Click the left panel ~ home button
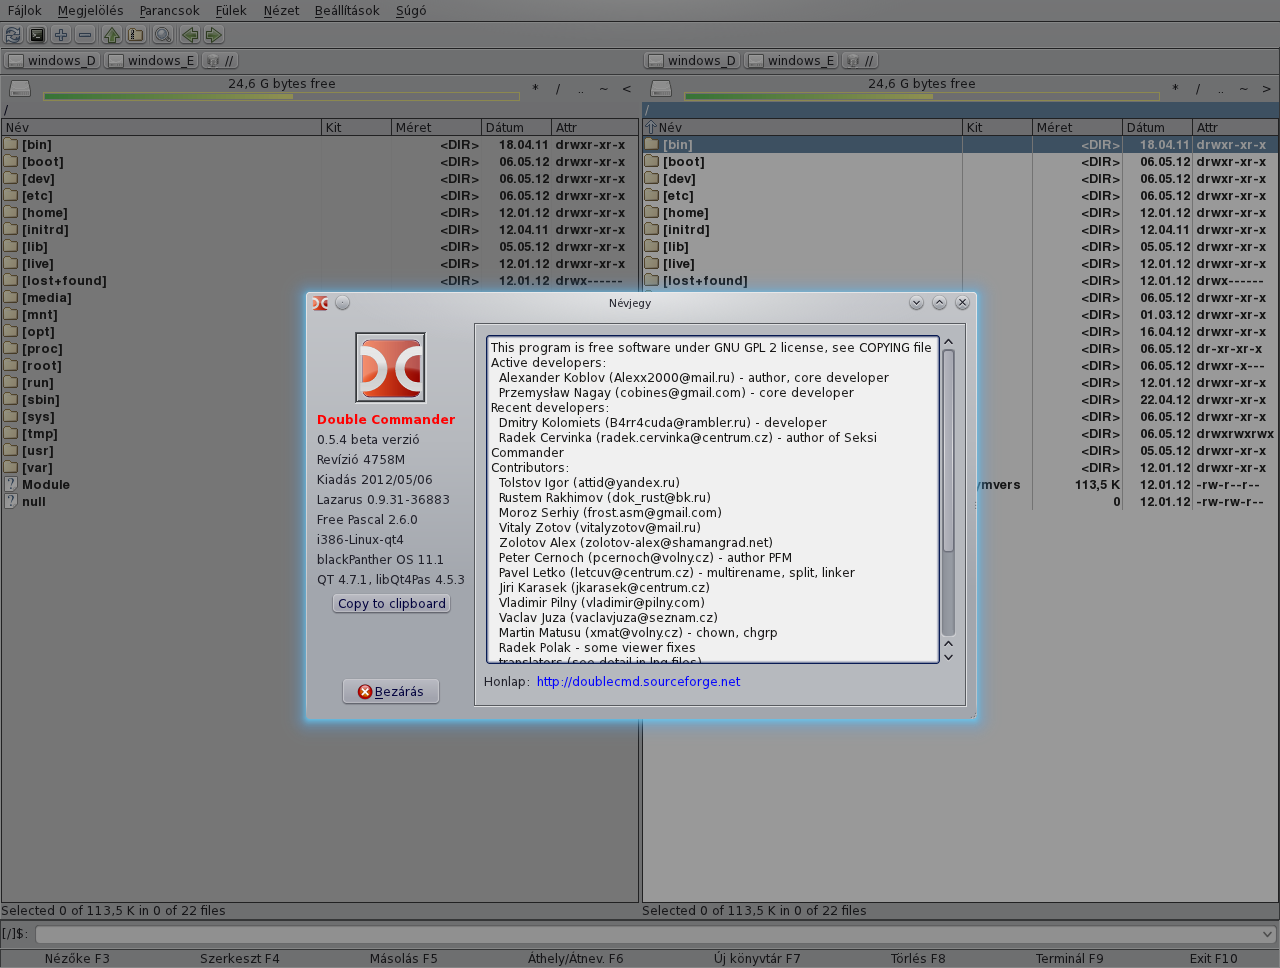The width and height of the screenshot is (1280, 968). (x=604, y=89)
